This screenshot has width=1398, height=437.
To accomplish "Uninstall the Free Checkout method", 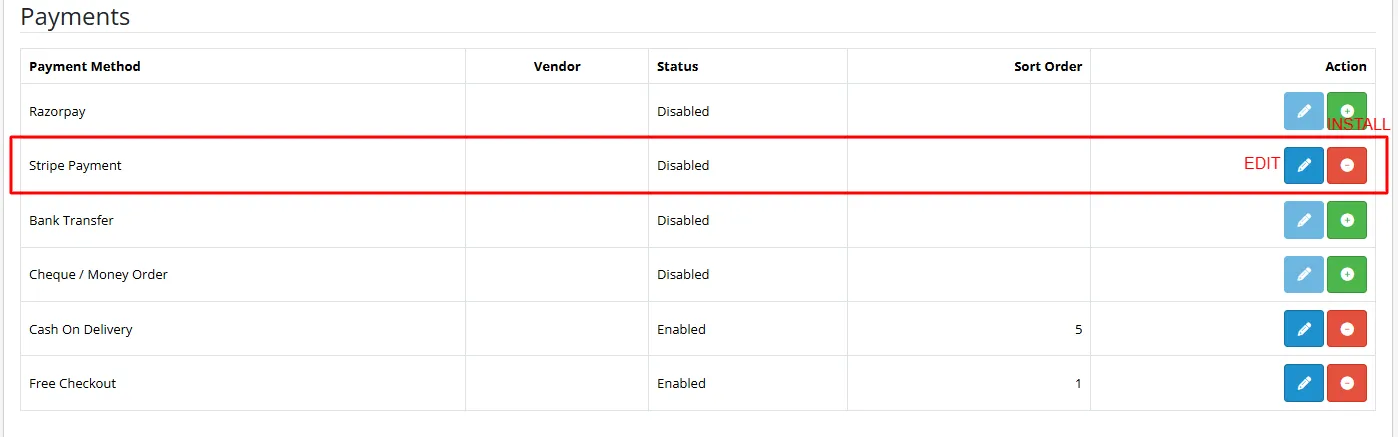I will (1346, 383).
